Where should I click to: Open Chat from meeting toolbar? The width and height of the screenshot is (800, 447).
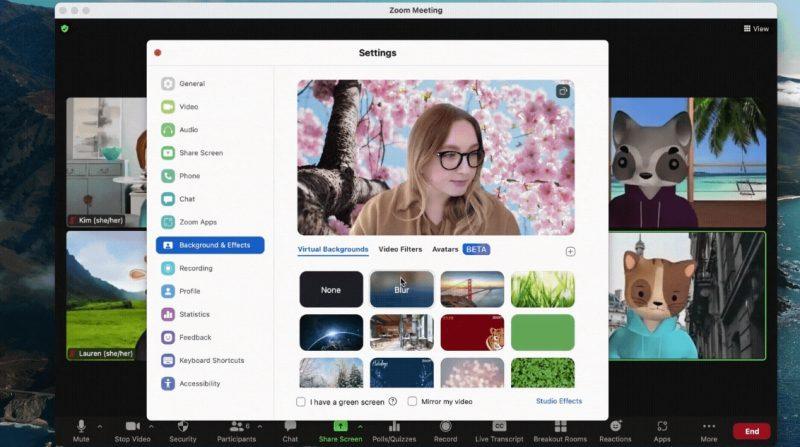(x=290, y=431)
